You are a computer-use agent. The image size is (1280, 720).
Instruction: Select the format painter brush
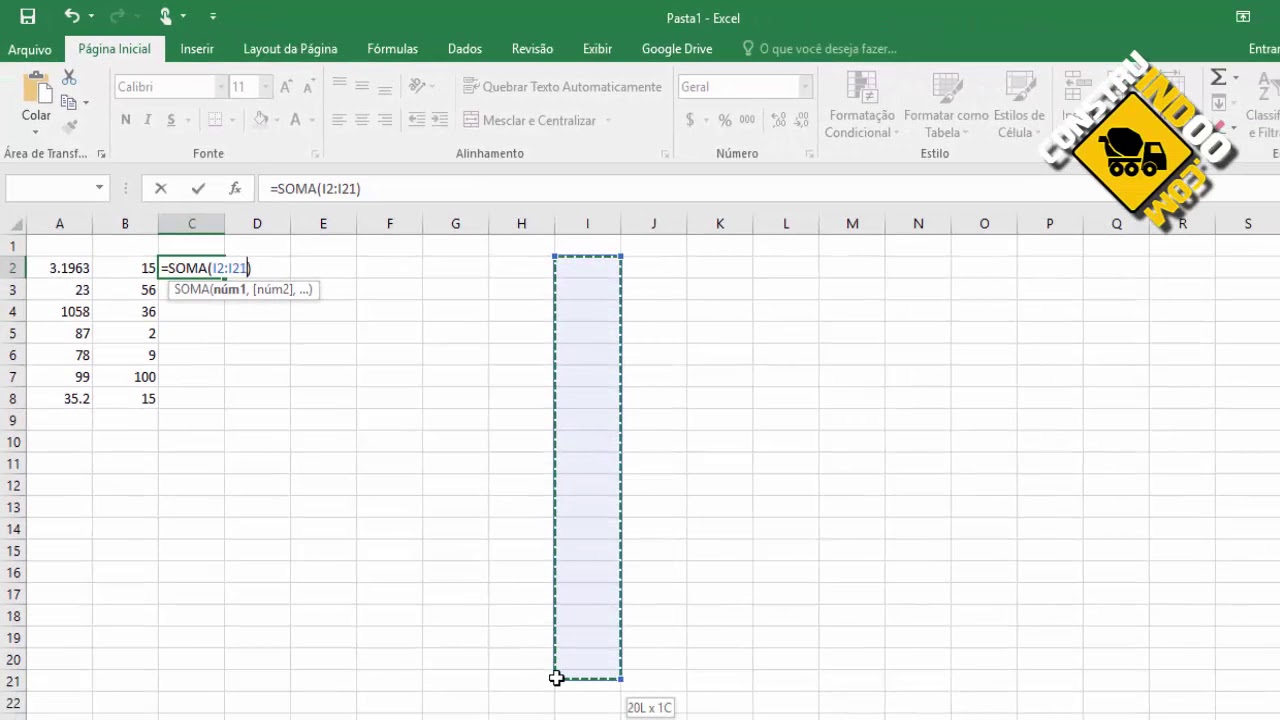point(69,126)
